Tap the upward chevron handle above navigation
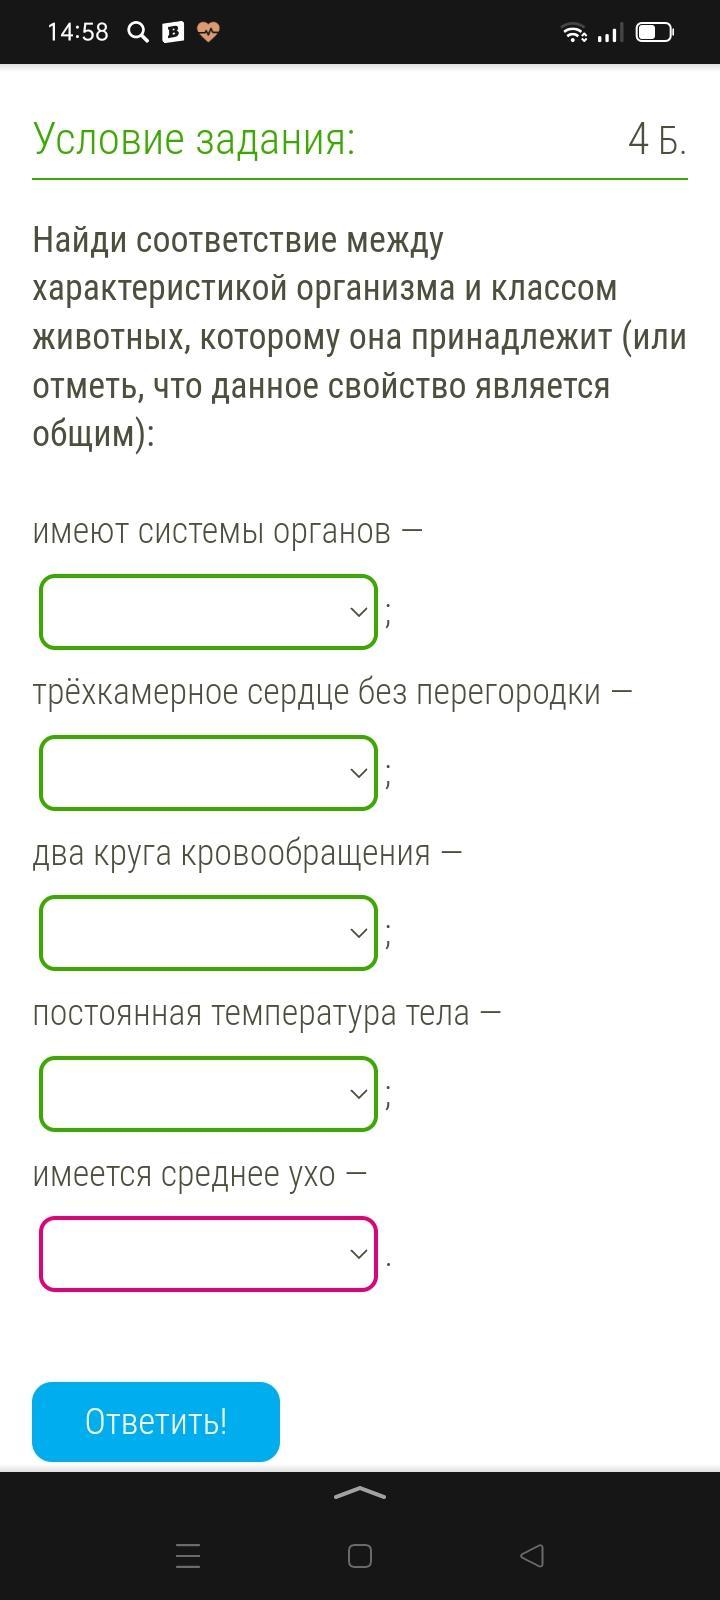720x1600 pixels. tap(360, 1494)
